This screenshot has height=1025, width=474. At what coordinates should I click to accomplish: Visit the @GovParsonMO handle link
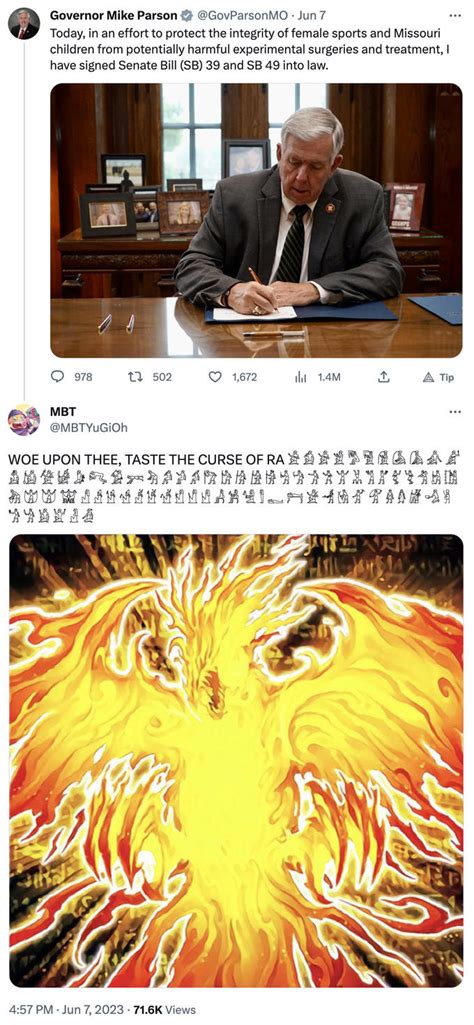(241, 14)
